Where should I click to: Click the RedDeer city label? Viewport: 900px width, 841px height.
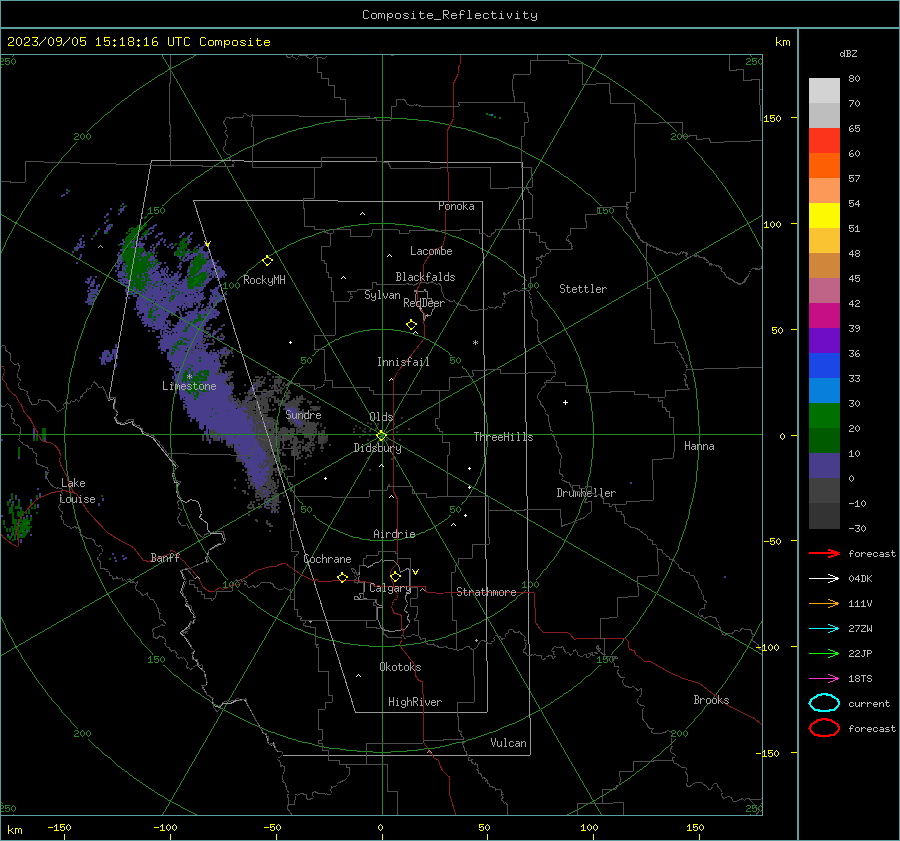pos(424,303)
